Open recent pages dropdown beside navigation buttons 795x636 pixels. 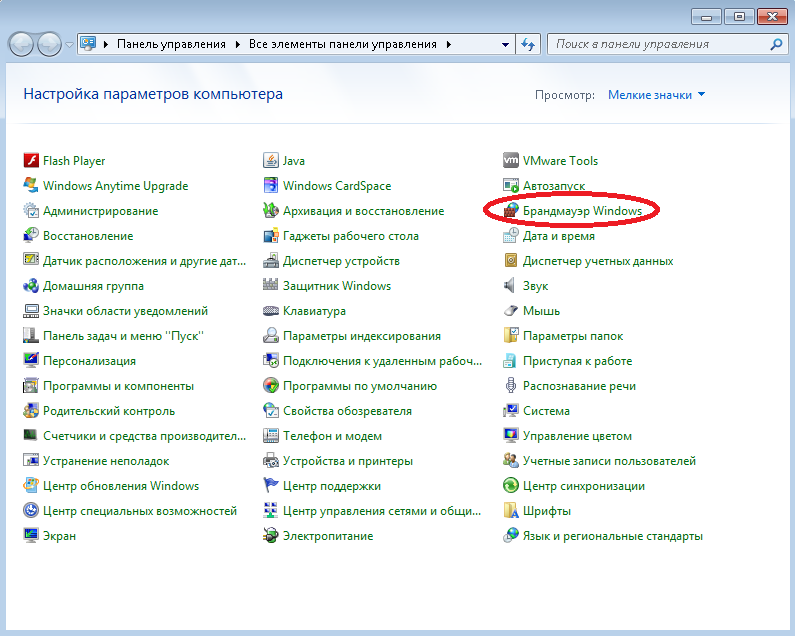(x=69, y=45)
